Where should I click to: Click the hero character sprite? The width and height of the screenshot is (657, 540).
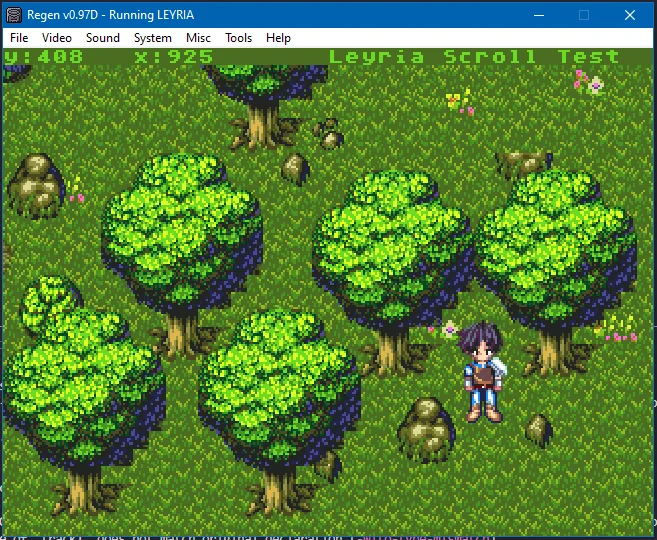(x=482, y=372)
